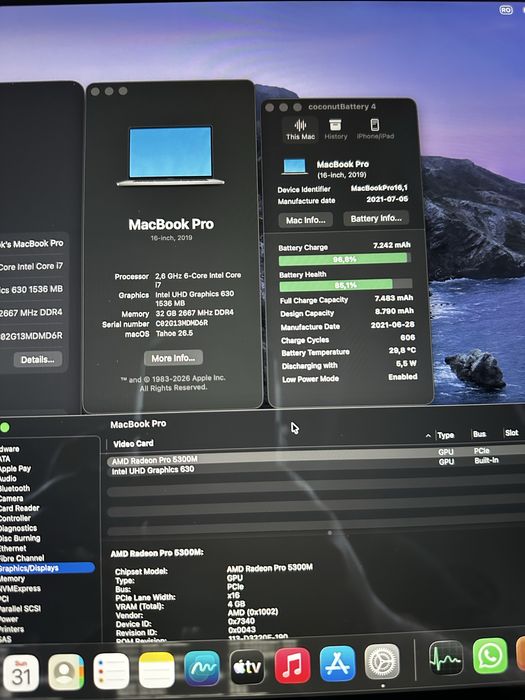
Task: Click More Info... in About This Mac
Action: point(173,358)
